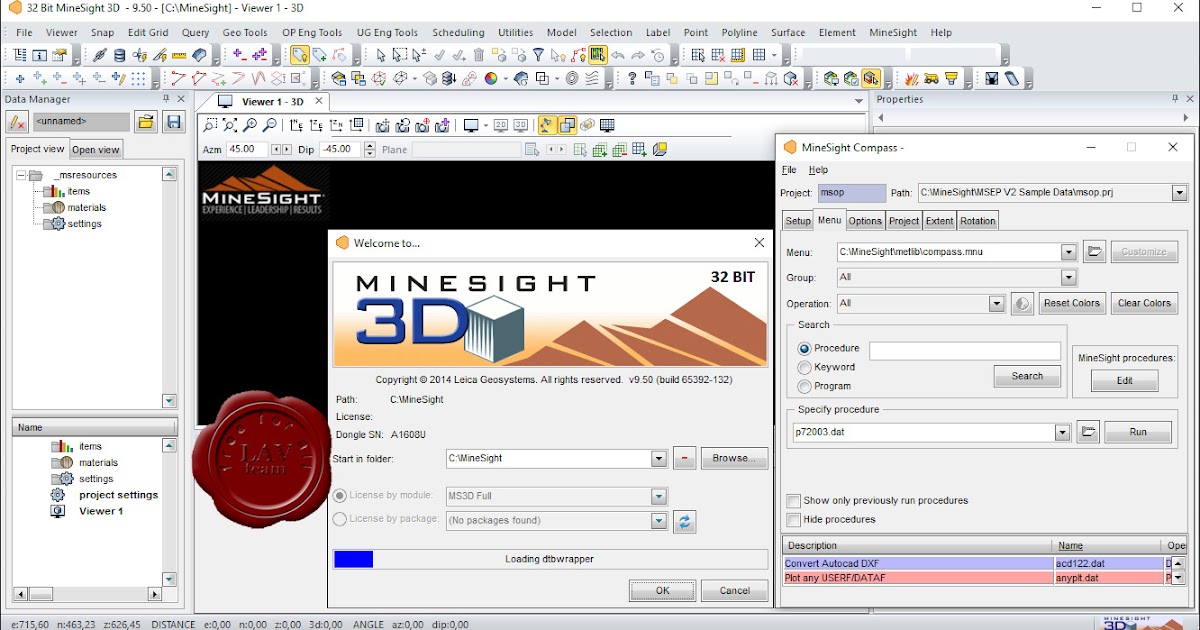Switch the viewer to 2D mode
Screen dimensions: 1200x630
click(x=499, y=126)
